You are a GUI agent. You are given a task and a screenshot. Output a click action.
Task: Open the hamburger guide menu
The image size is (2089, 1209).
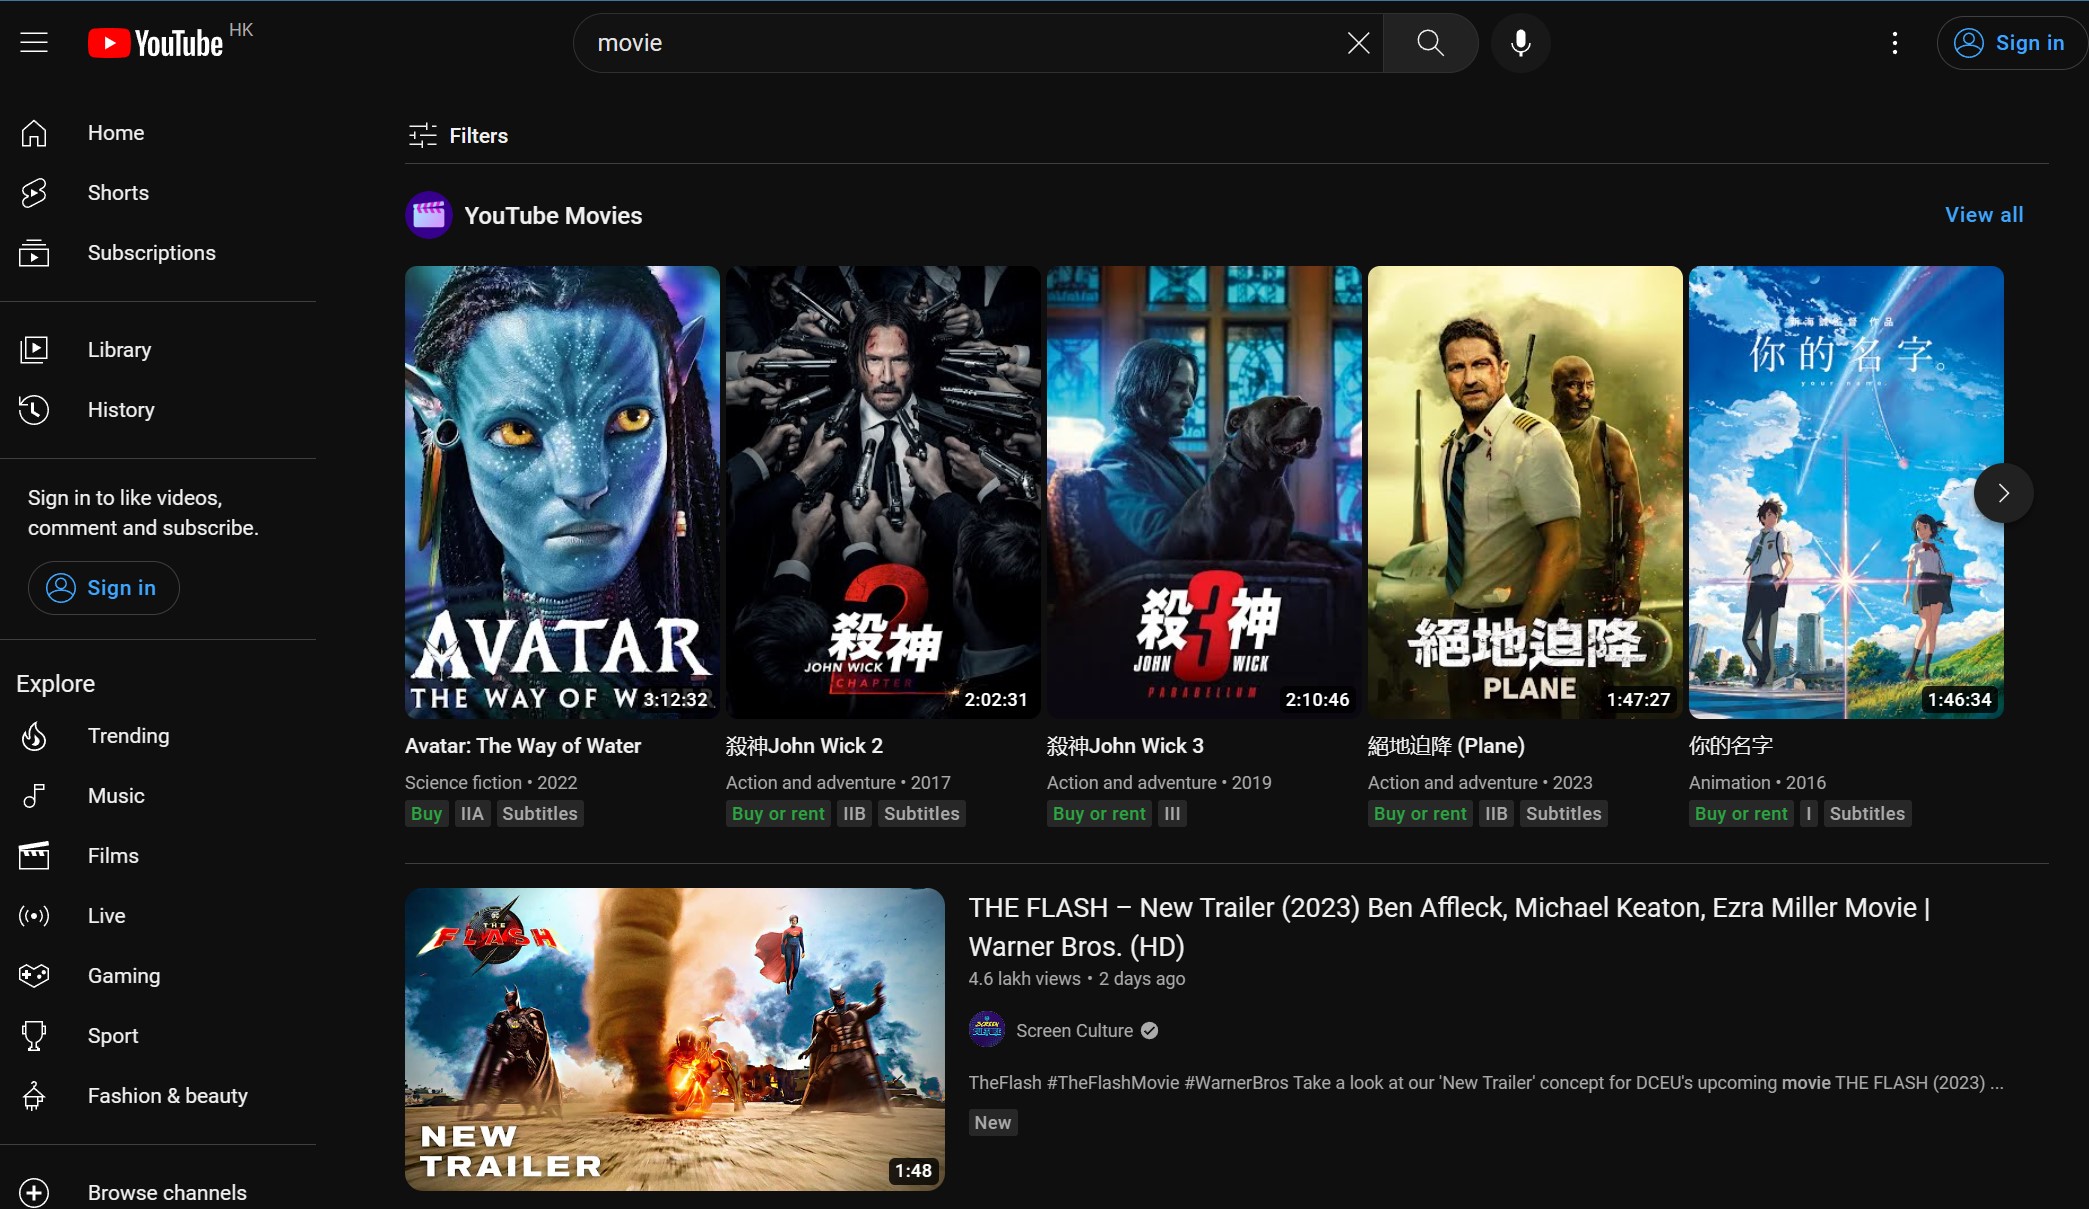[34, 42]
